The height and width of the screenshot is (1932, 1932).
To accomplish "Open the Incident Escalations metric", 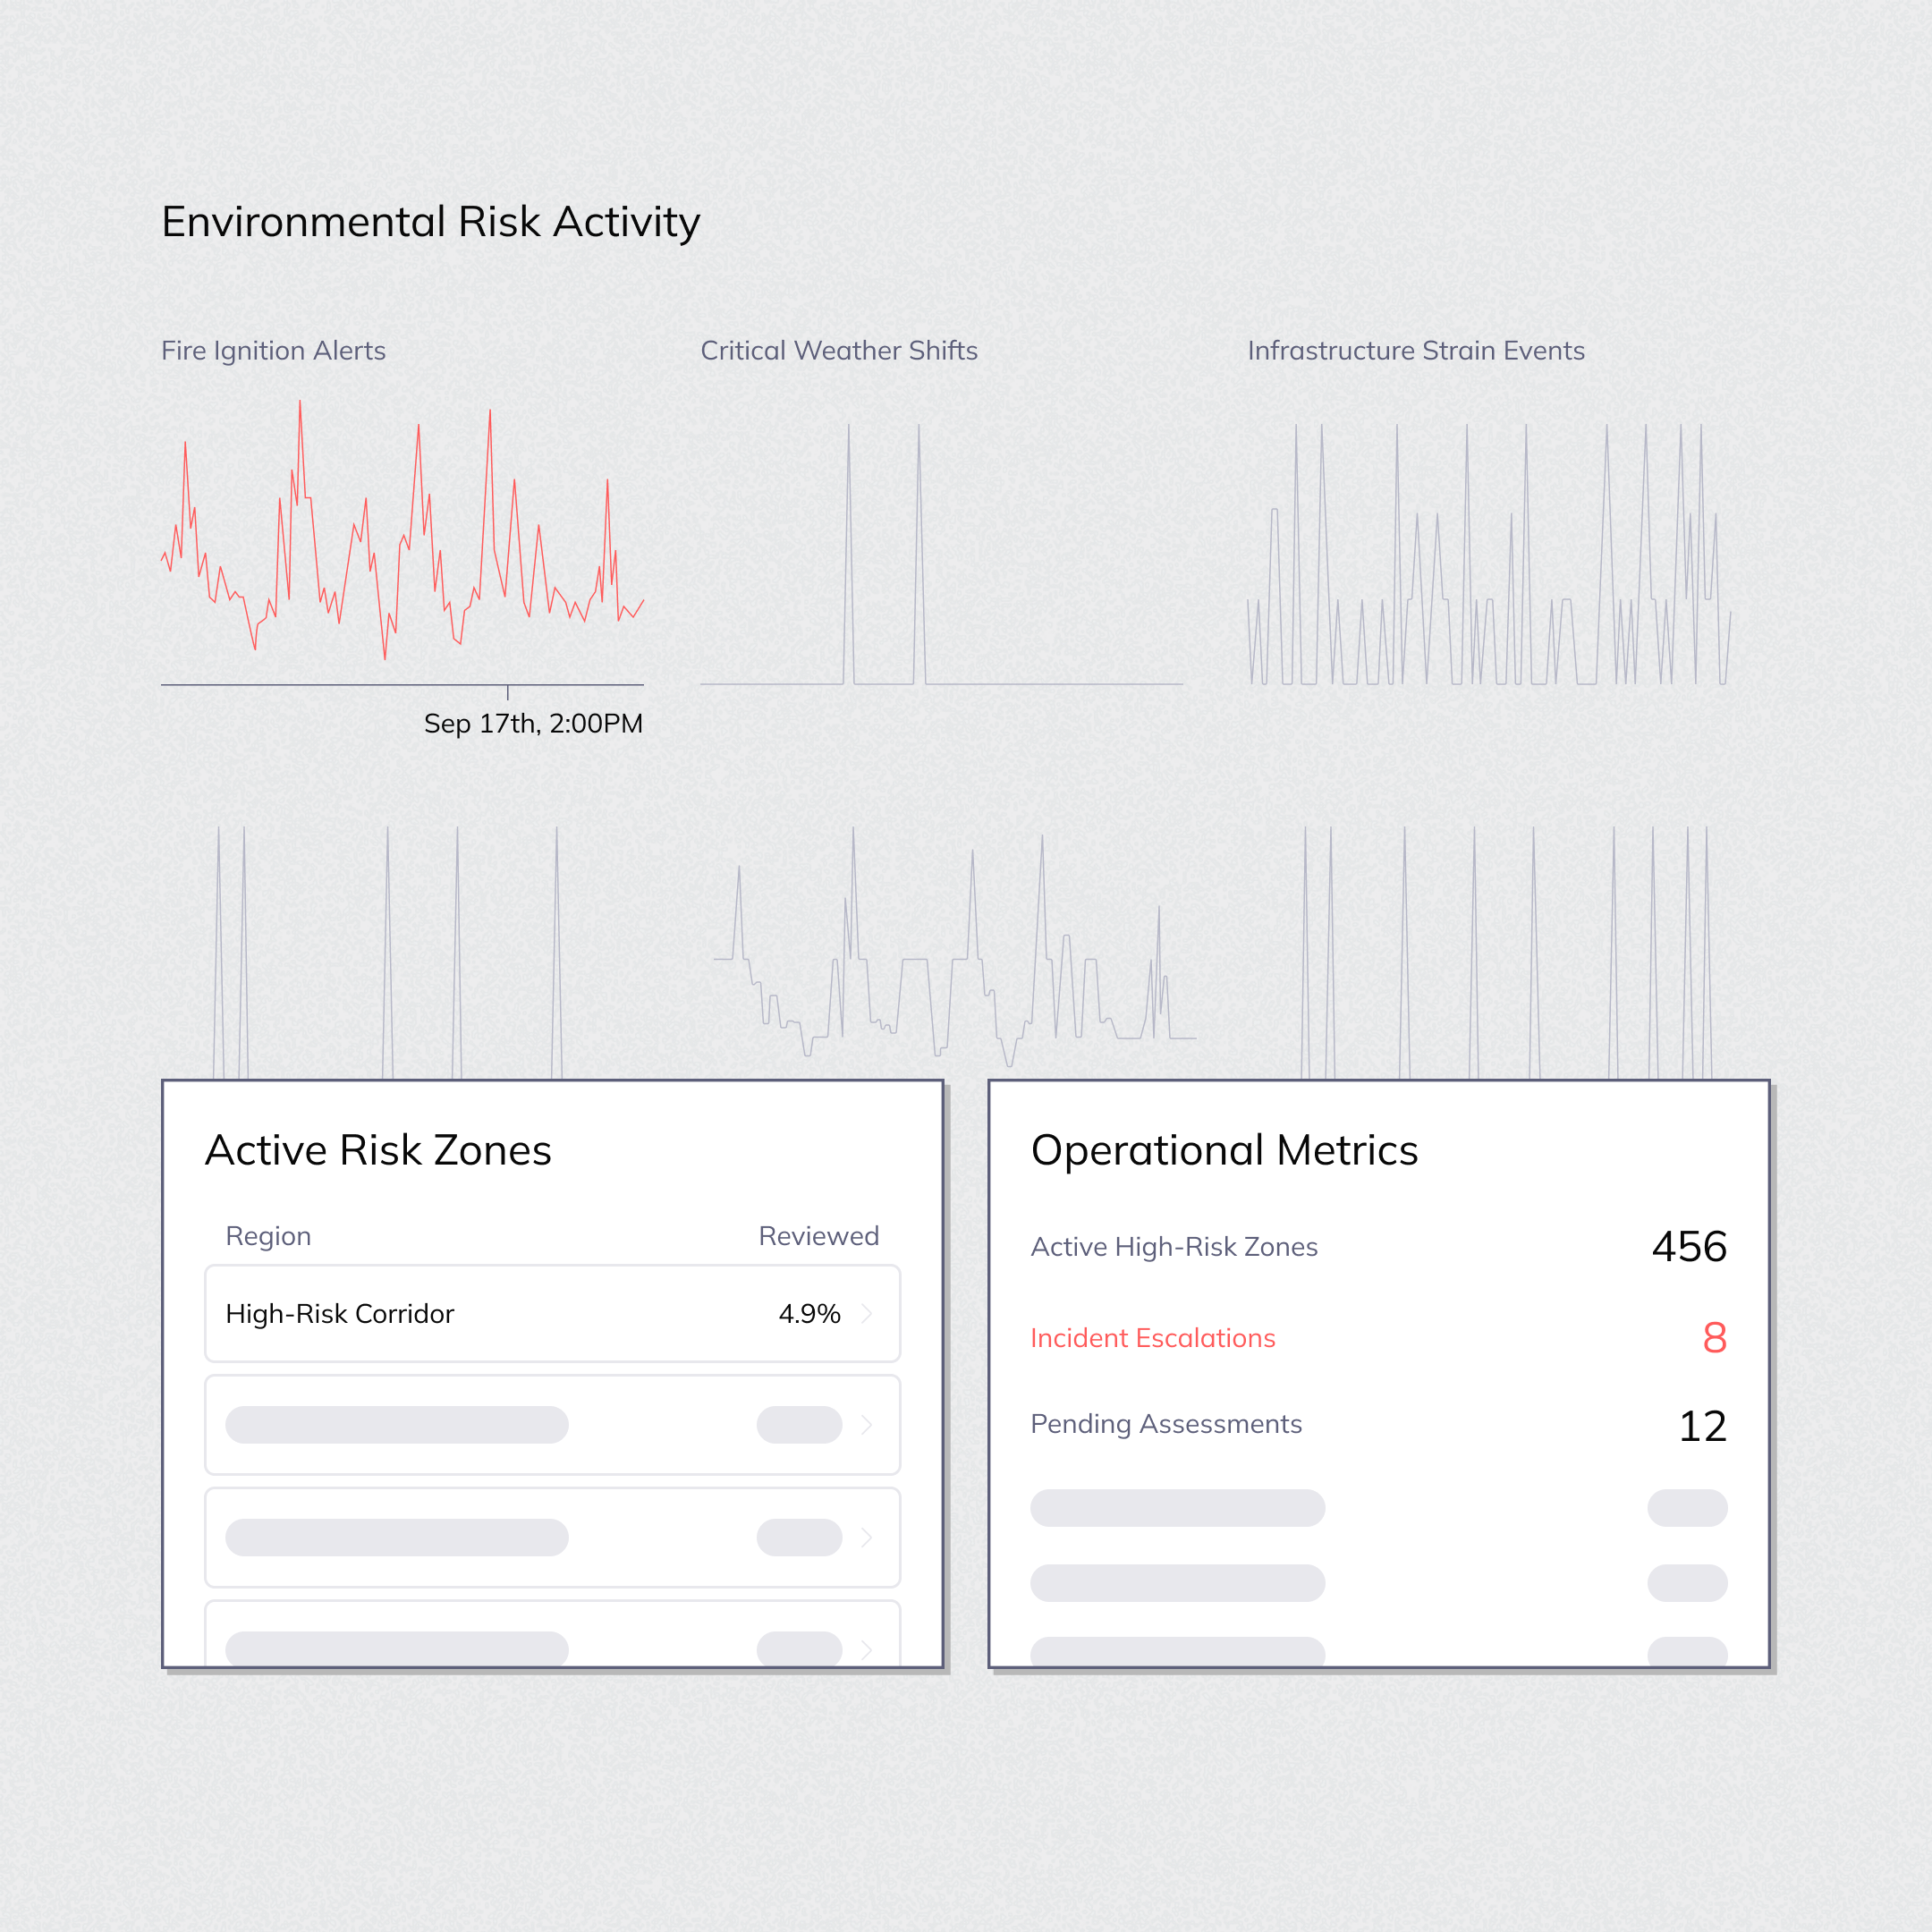I will [1153, 1338].
